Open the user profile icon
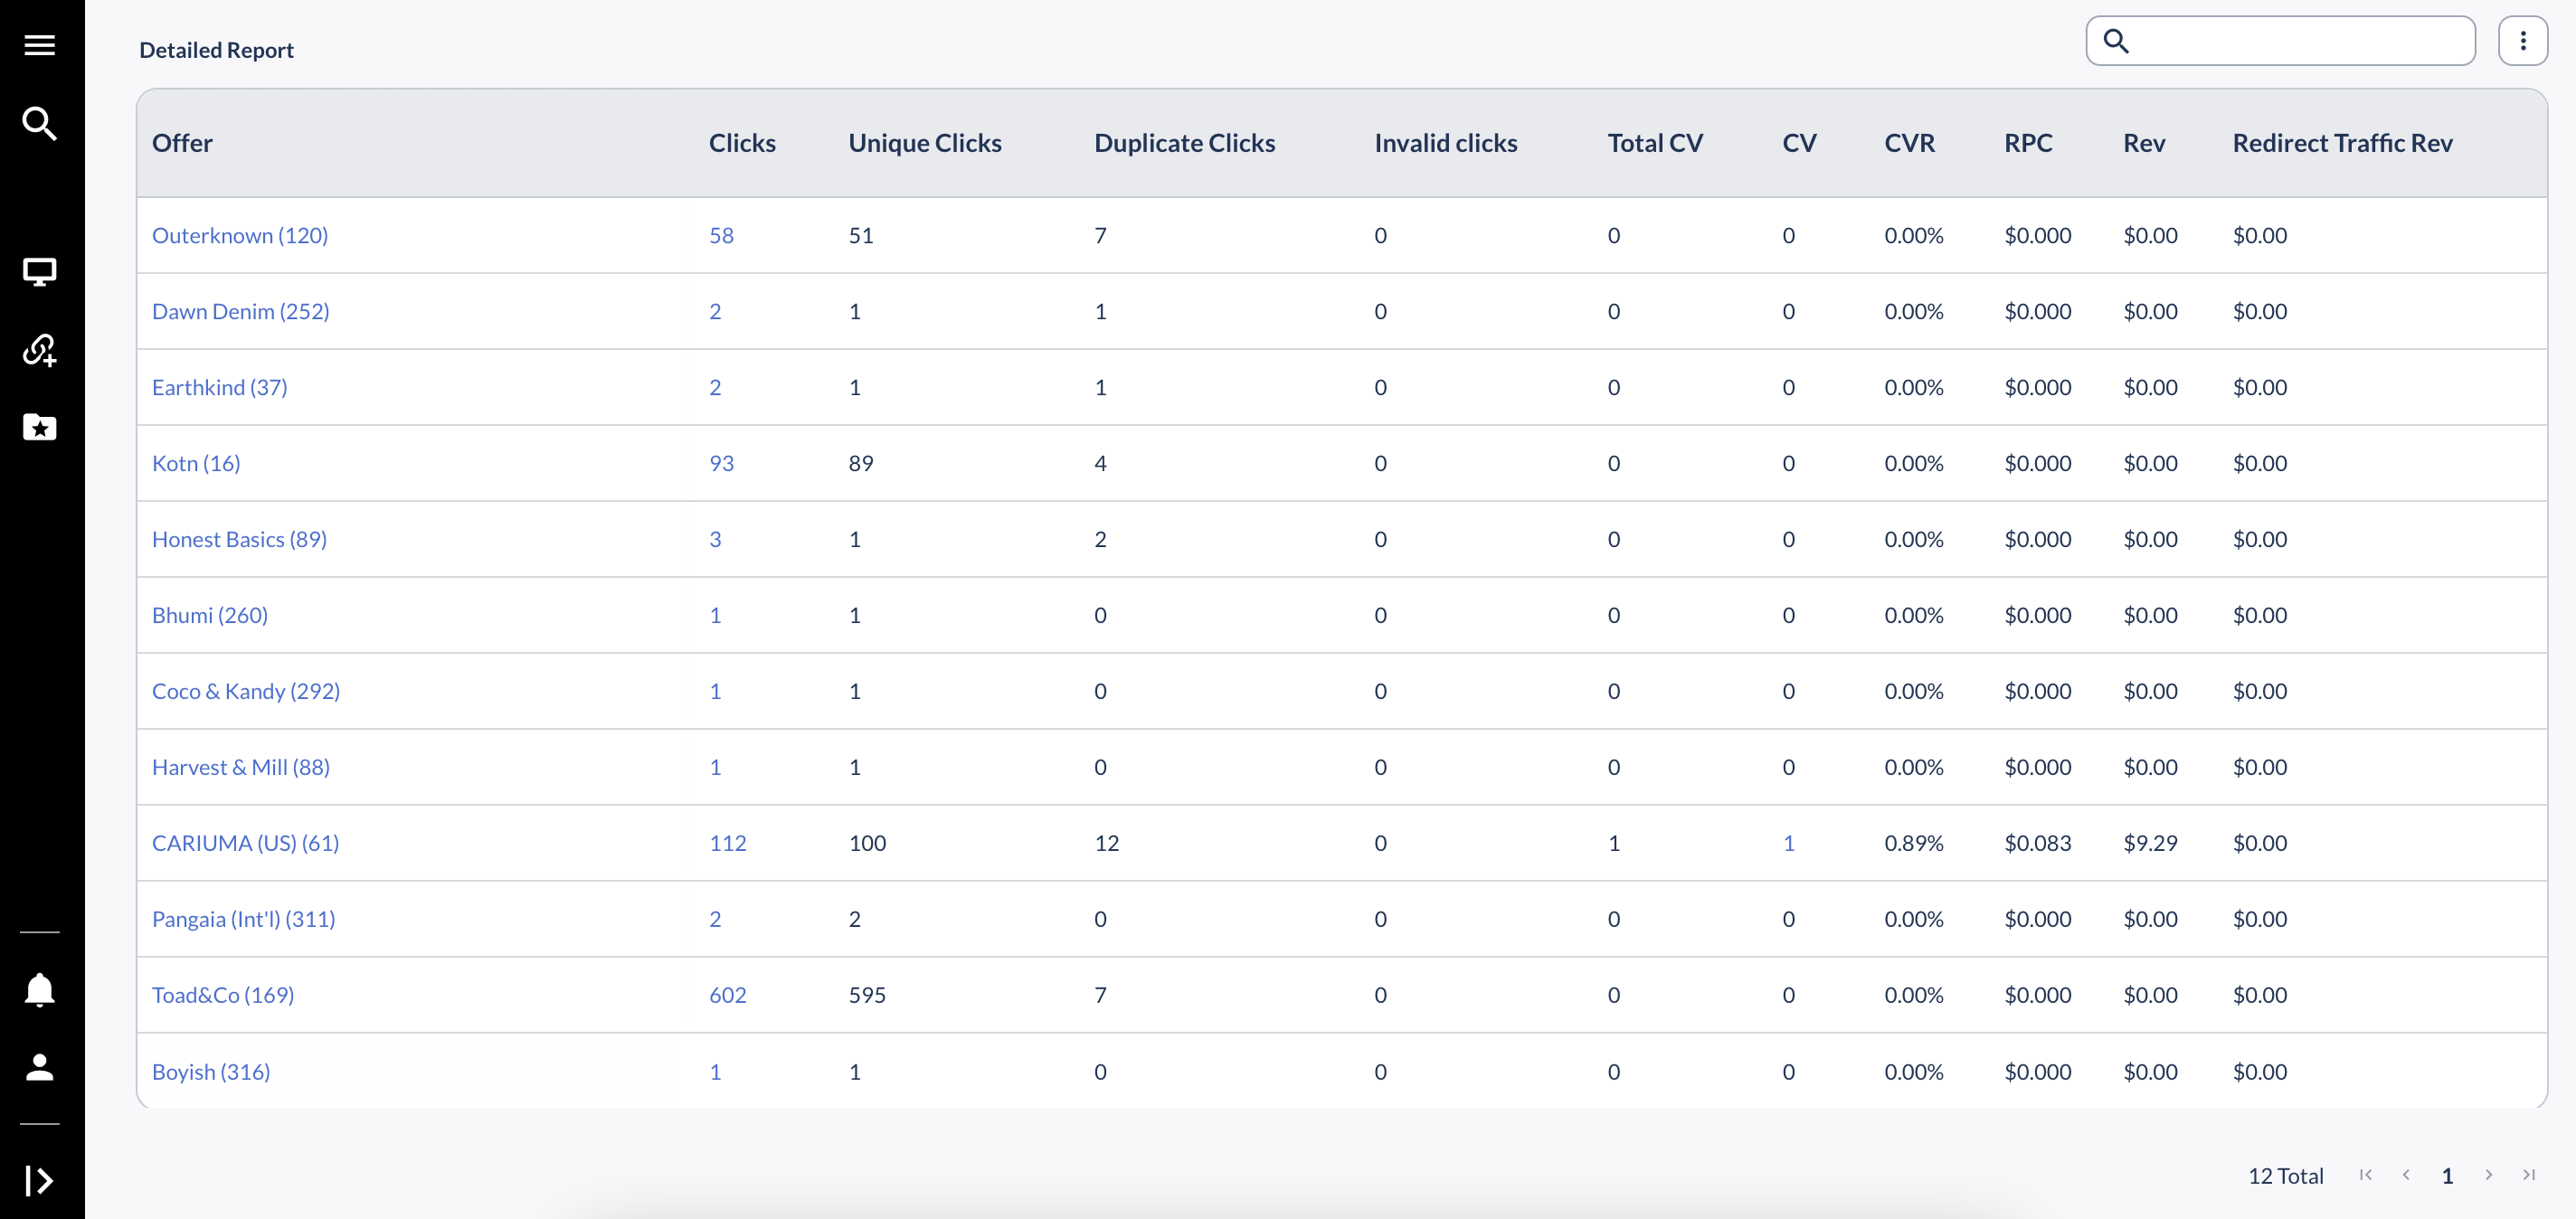 39,1066
